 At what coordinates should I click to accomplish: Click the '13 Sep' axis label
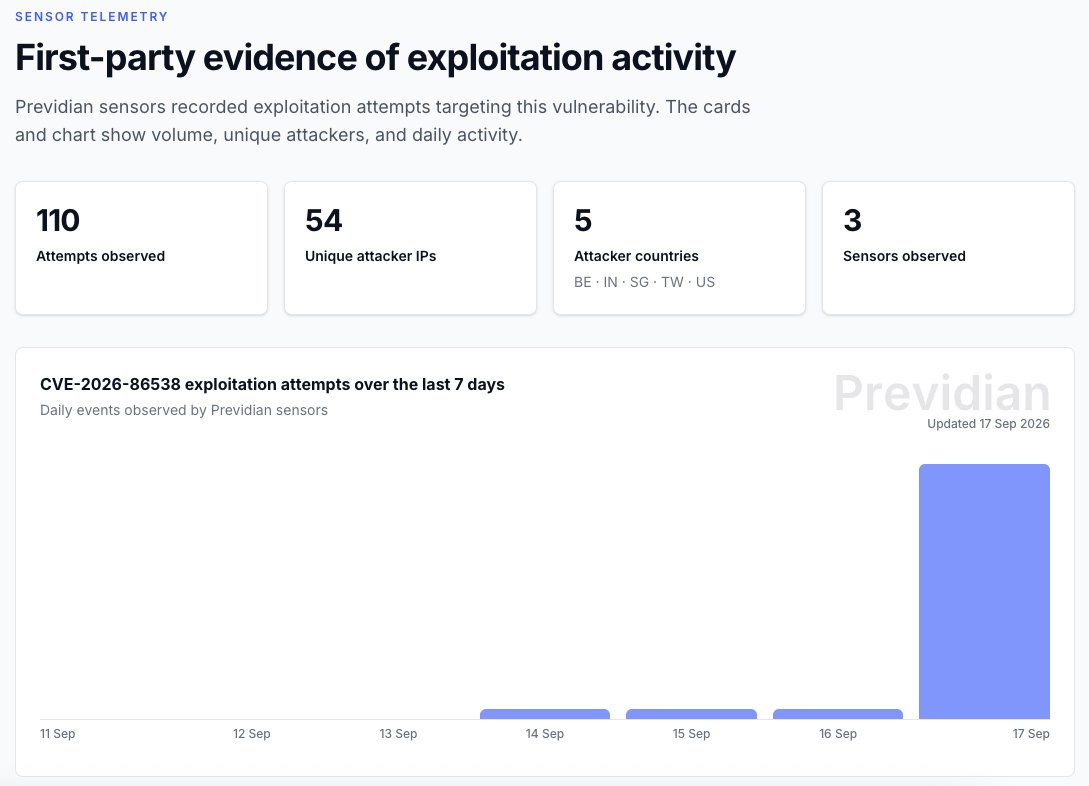[x=398, y=733]
